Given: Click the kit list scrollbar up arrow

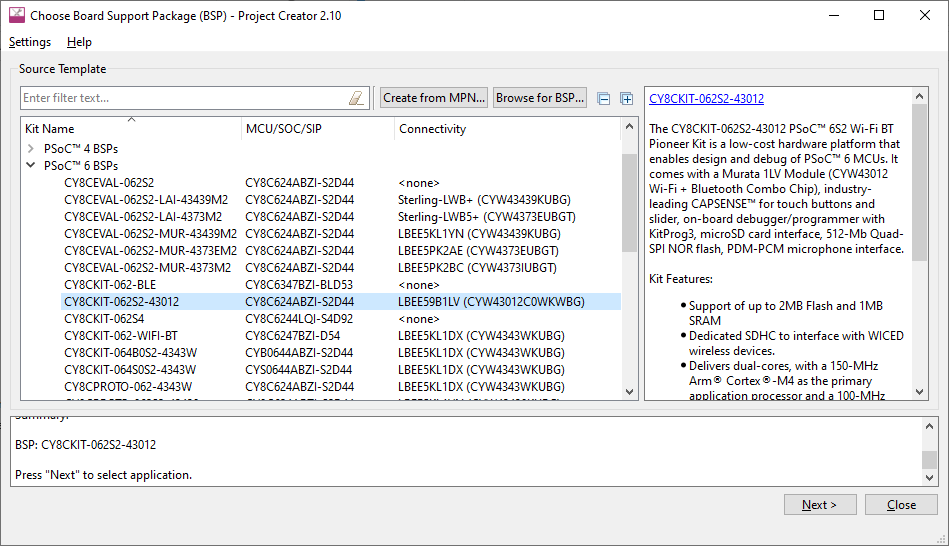Looking at the screenshot, I should tap(629, 126).
